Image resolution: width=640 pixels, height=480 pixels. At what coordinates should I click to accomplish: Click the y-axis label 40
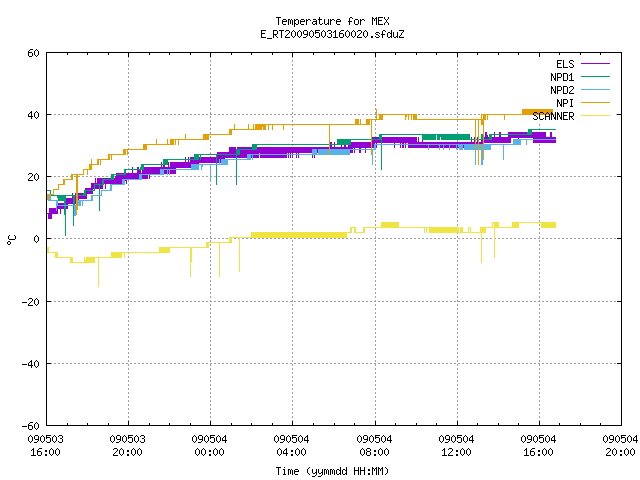[x=33, y=116]
